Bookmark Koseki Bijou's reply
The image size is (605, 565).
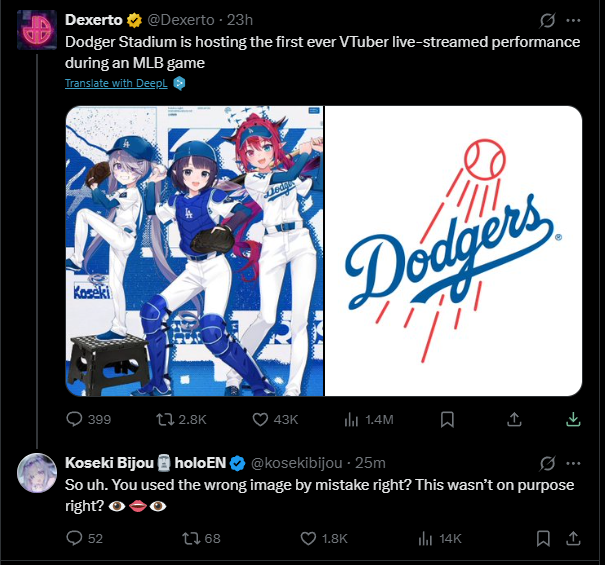pos(543,538)
